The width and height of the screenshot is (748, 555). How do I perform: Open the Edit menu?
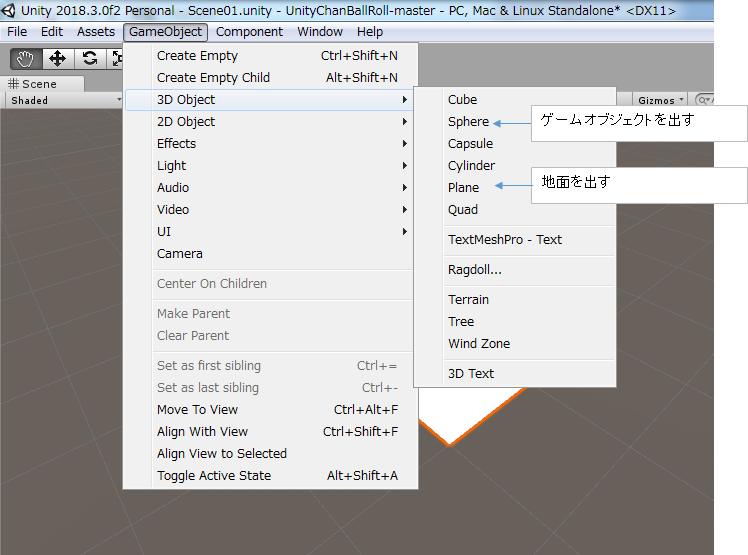point(52,32)
